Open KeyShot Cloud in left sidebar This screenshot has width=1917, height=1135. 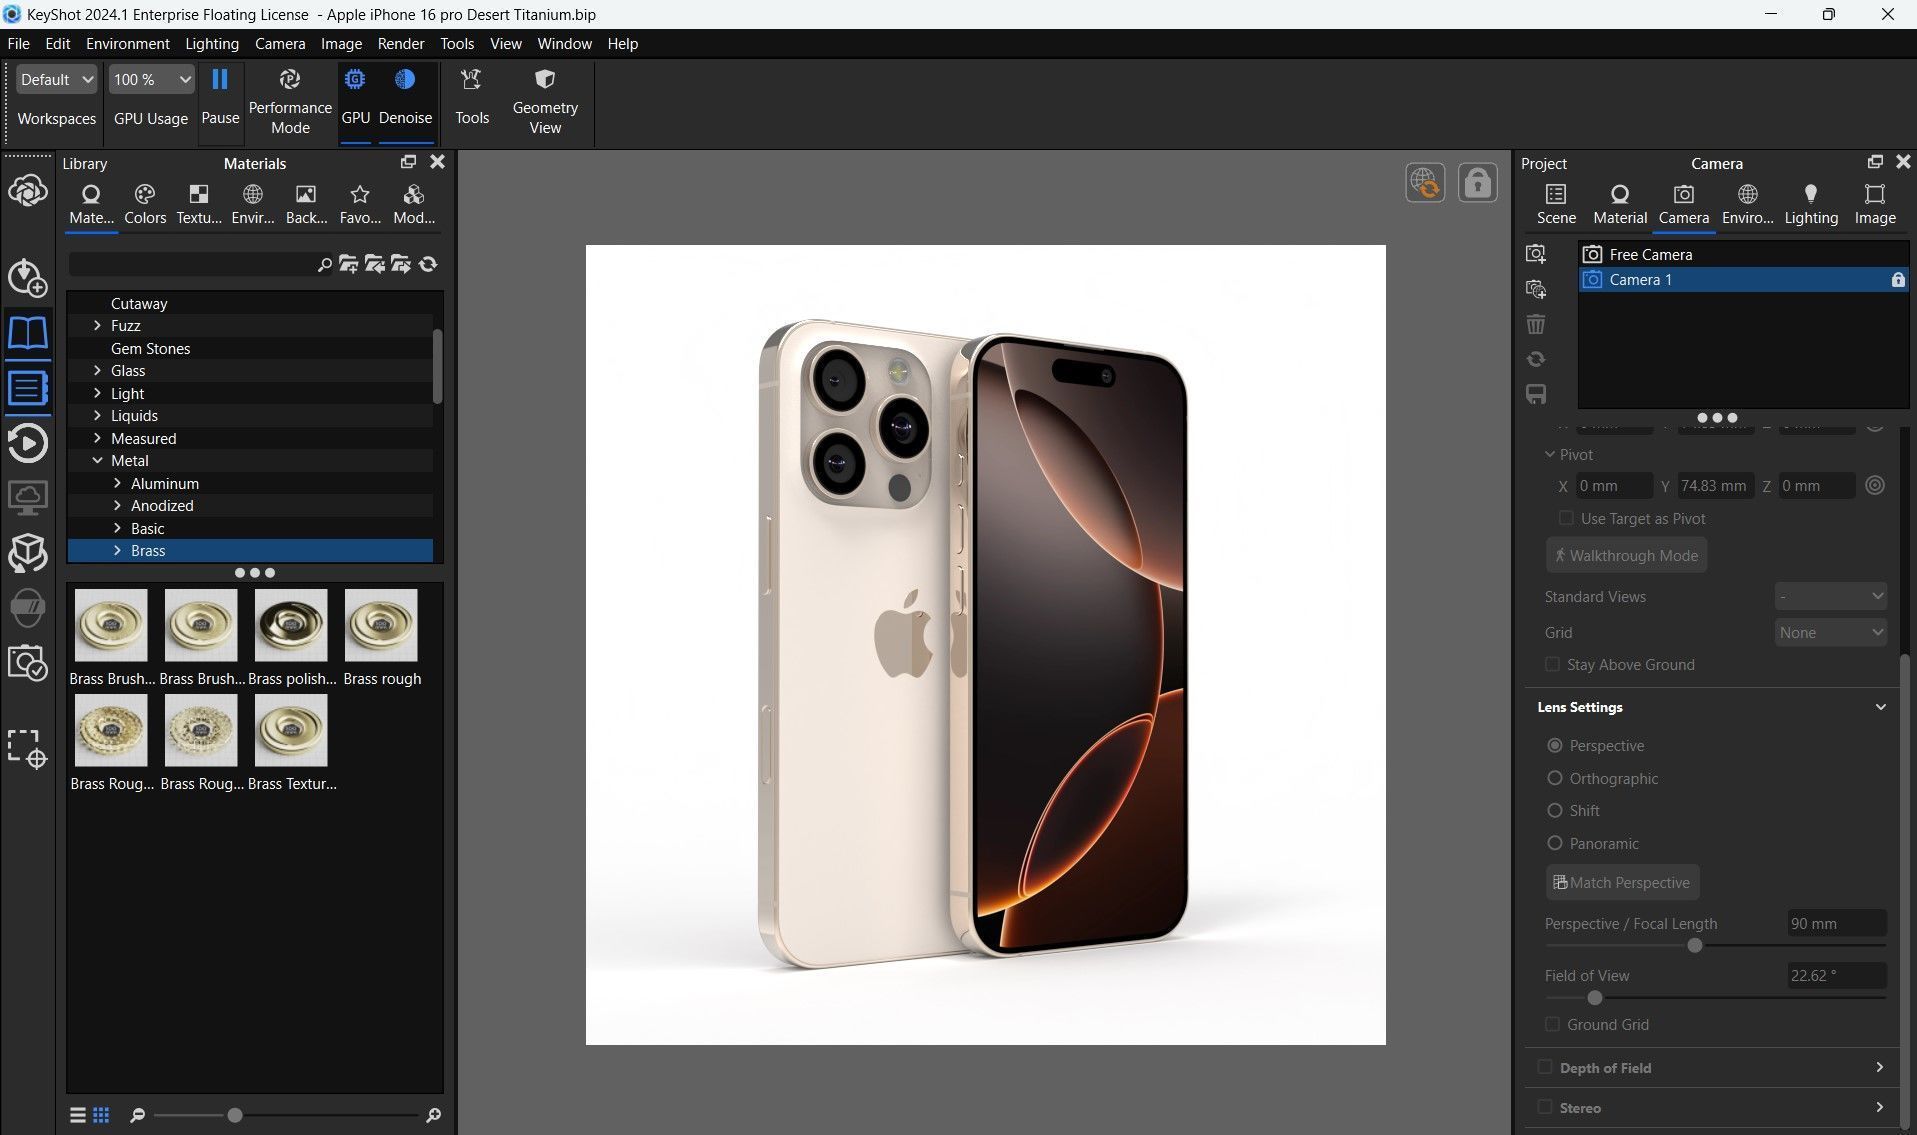point(28,190)
